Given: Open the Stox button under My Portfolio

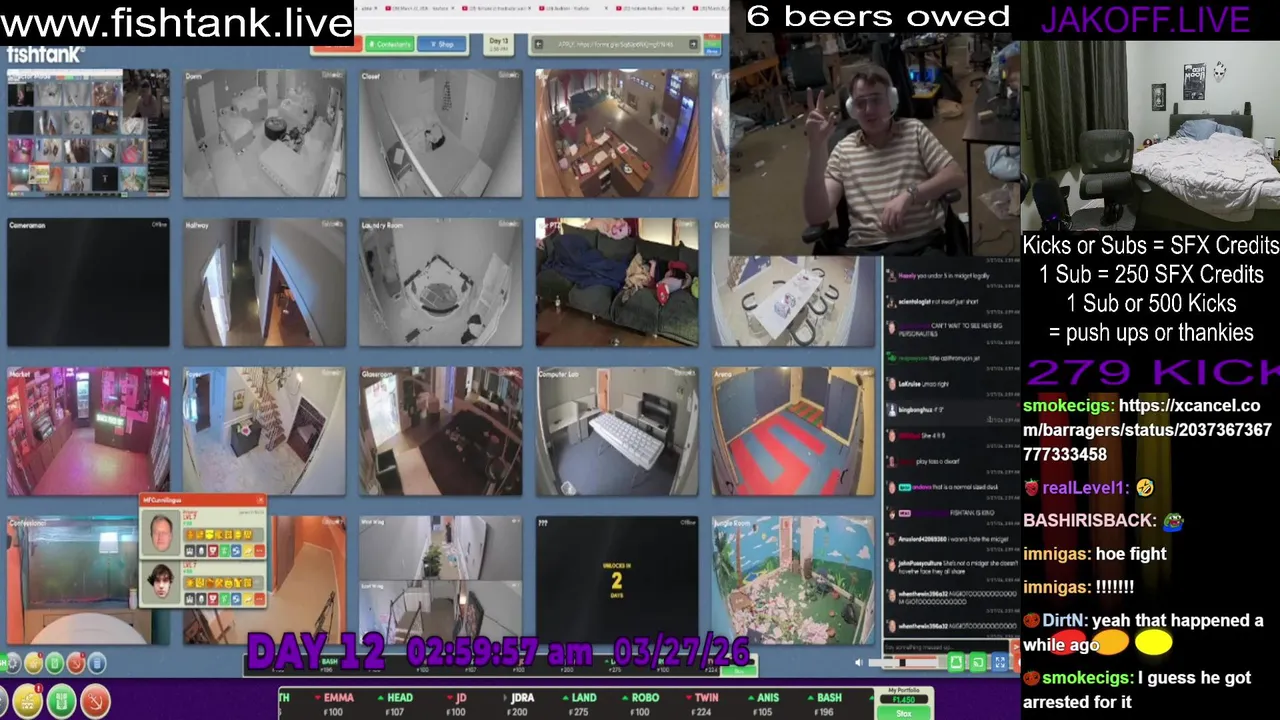Looking at the screenshot, I should point(903,713).
